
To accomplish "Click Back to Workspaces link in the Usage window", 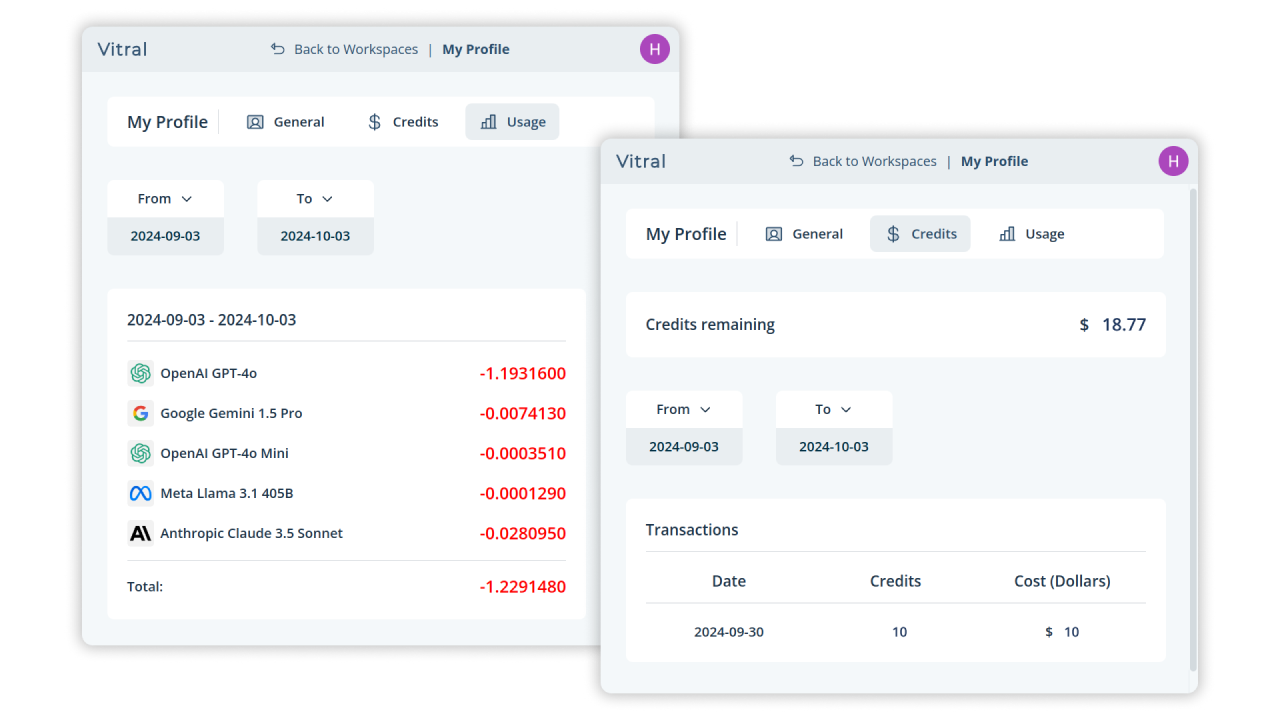I will 355,49.
